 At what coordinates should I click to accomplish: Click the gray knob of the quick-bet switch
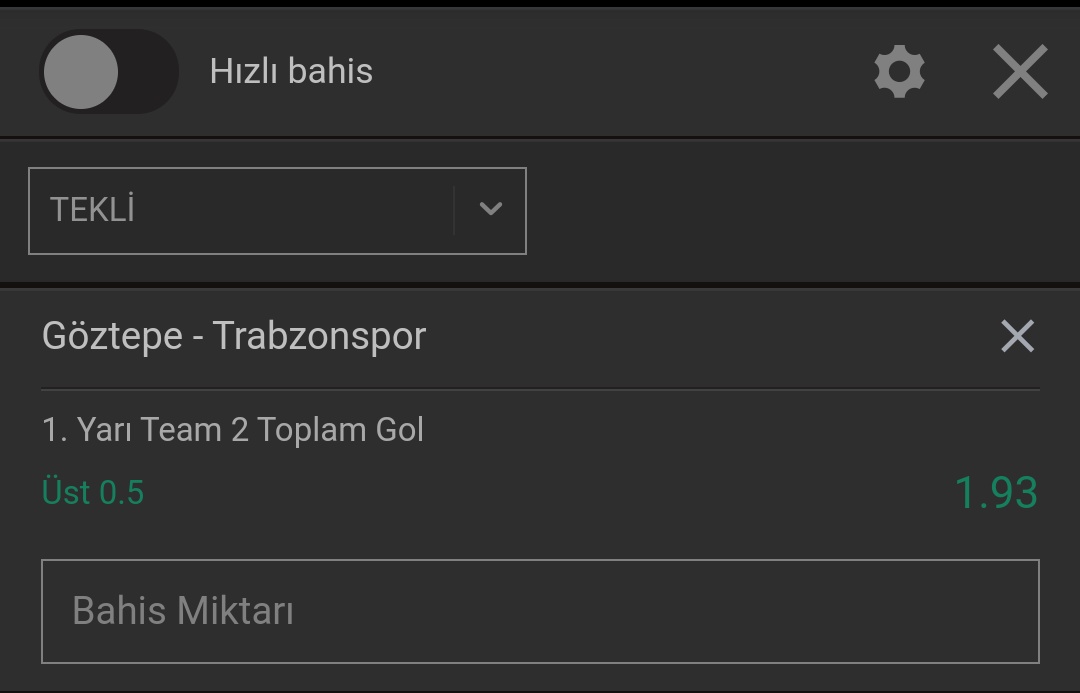pos(81,72)
